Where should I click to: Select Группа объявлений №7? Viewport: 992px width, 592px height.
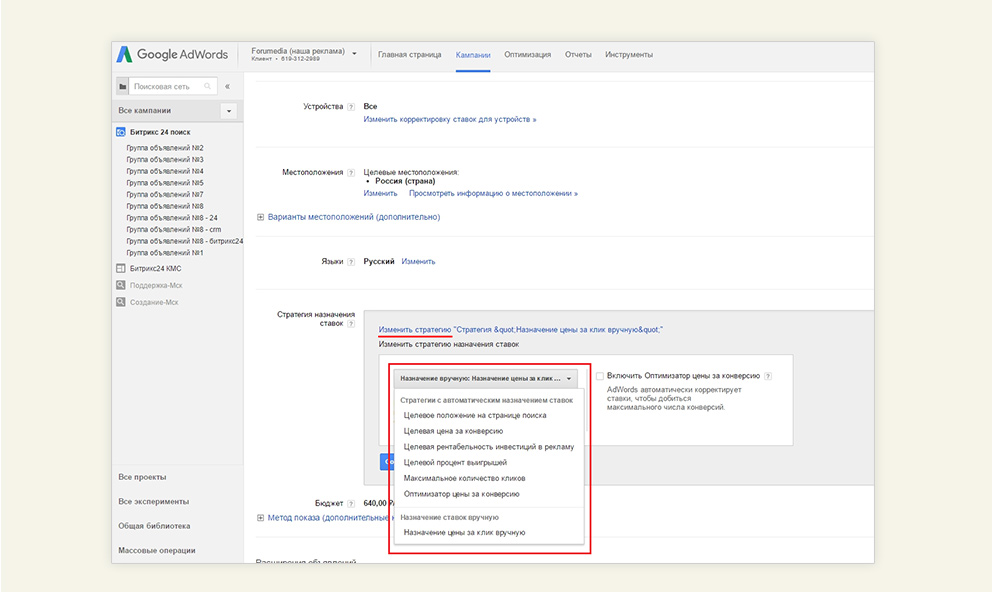(x=165, y=195)
